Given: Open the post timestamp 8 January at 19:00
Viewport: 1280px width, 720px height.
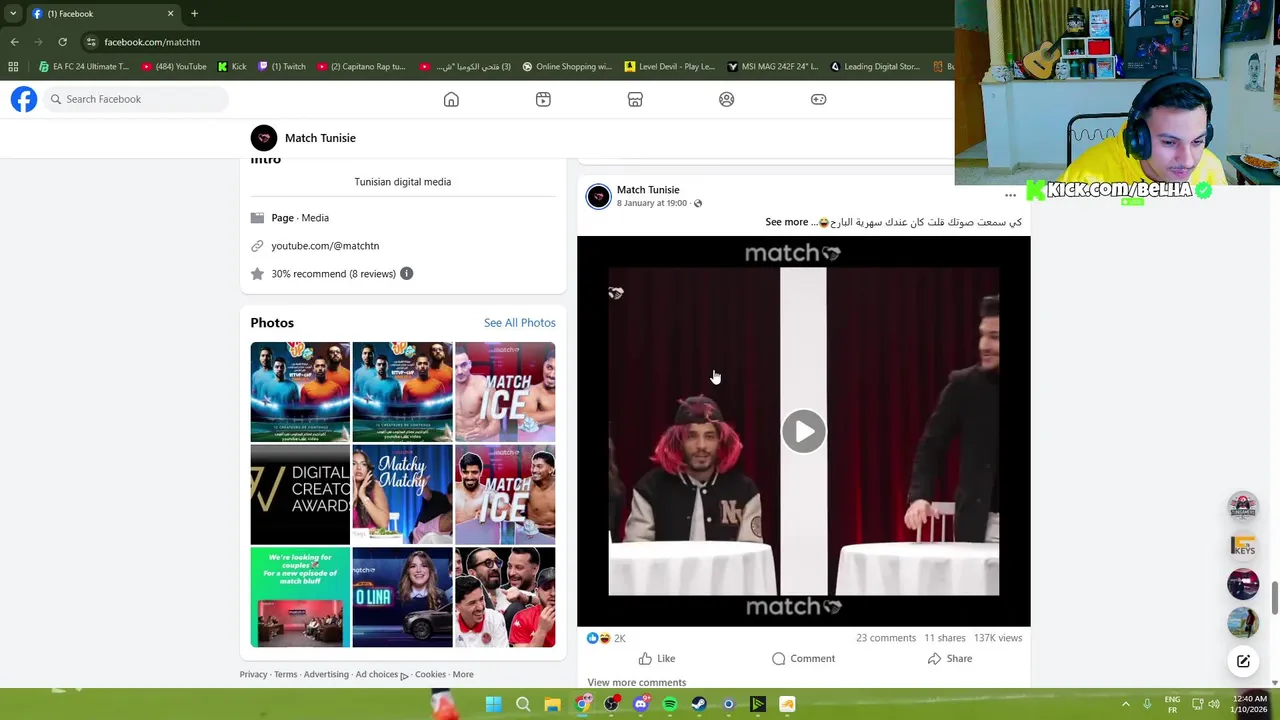Looking at the screenshot, I should click(652, 203).
